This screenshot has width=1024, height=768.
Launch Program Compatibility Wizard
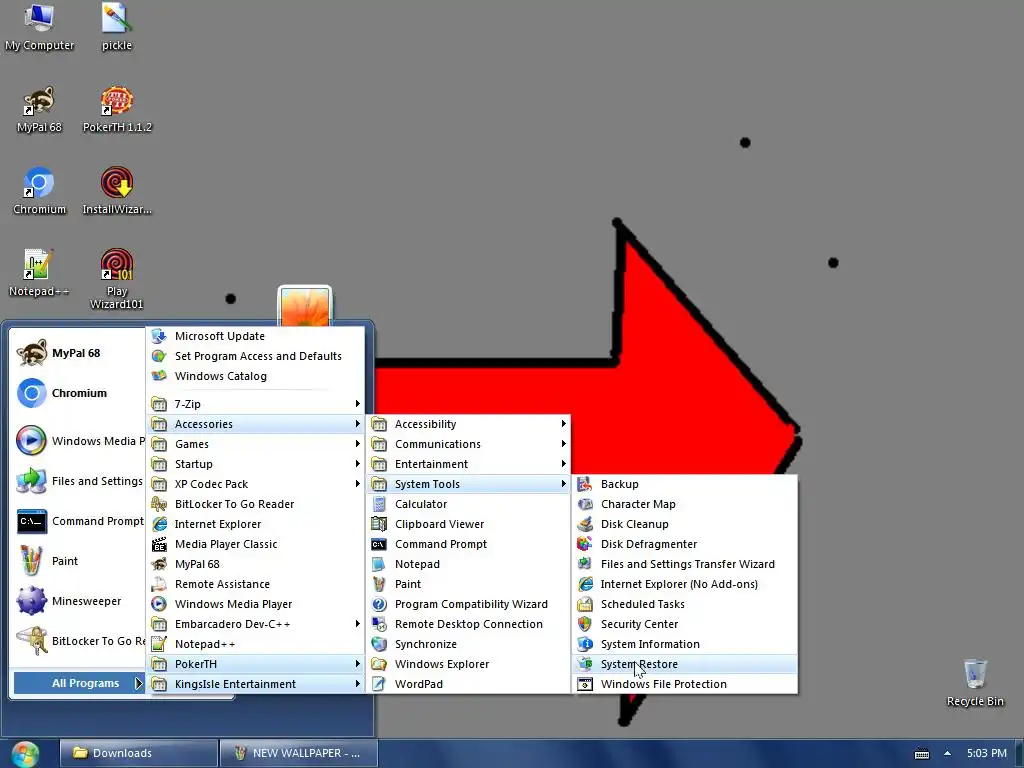(468, 604)
